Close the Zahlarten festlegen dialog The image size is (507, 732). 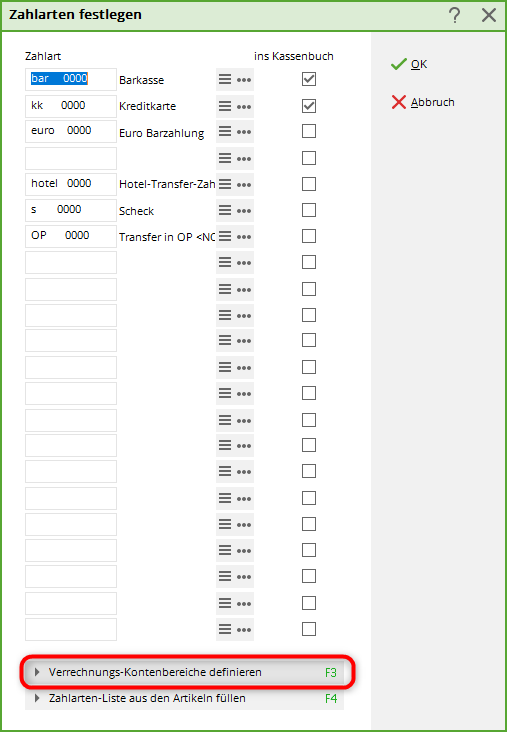pos(489,15)
